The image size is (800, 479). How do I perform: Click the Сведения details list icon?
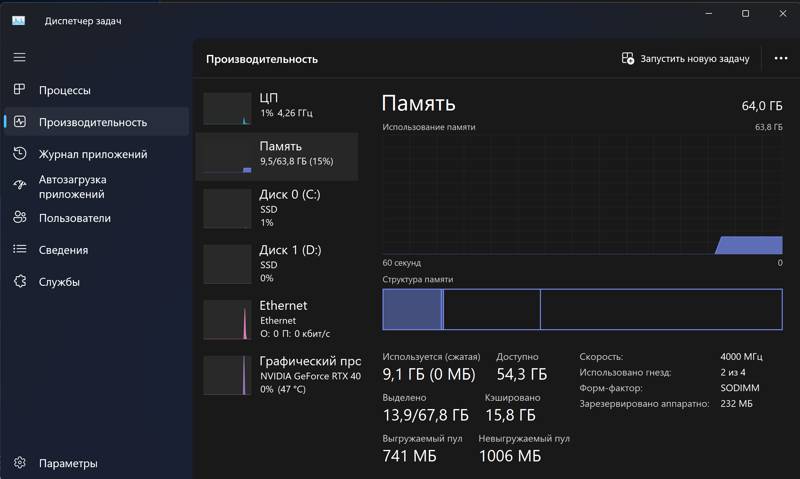point(19,250)
